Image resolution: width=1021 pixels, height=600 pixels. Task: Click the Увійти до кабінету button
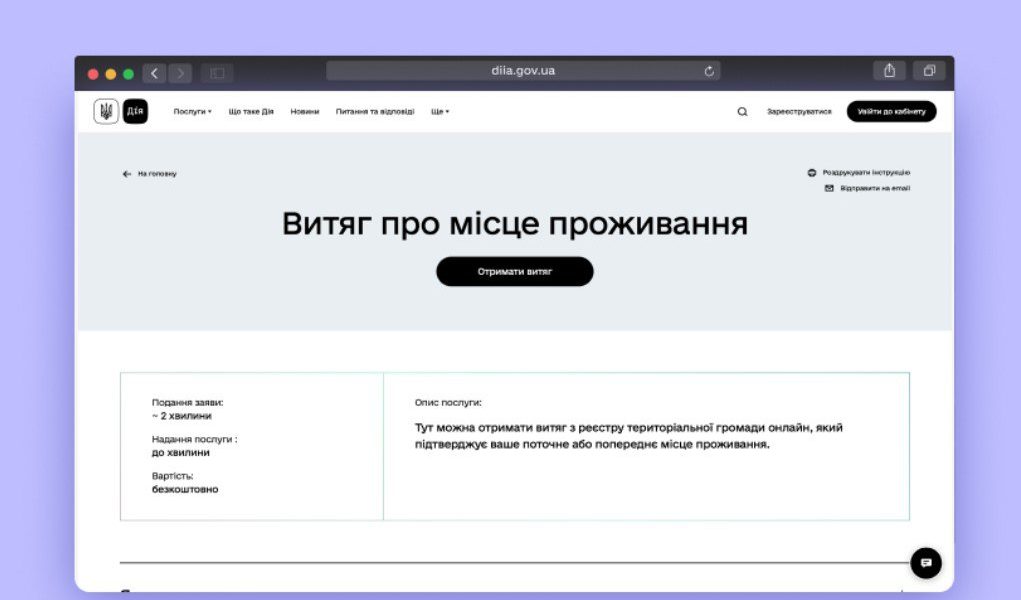click(893, 111)
